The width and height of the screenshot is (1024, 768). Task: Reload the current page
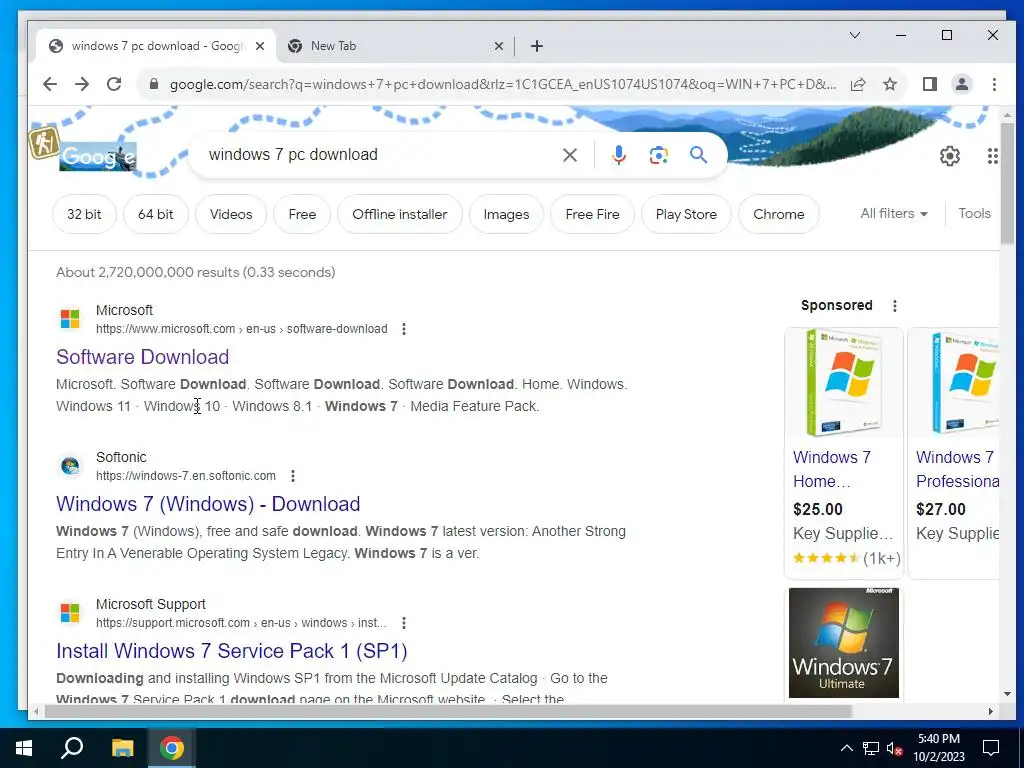(x=114, y=84)
